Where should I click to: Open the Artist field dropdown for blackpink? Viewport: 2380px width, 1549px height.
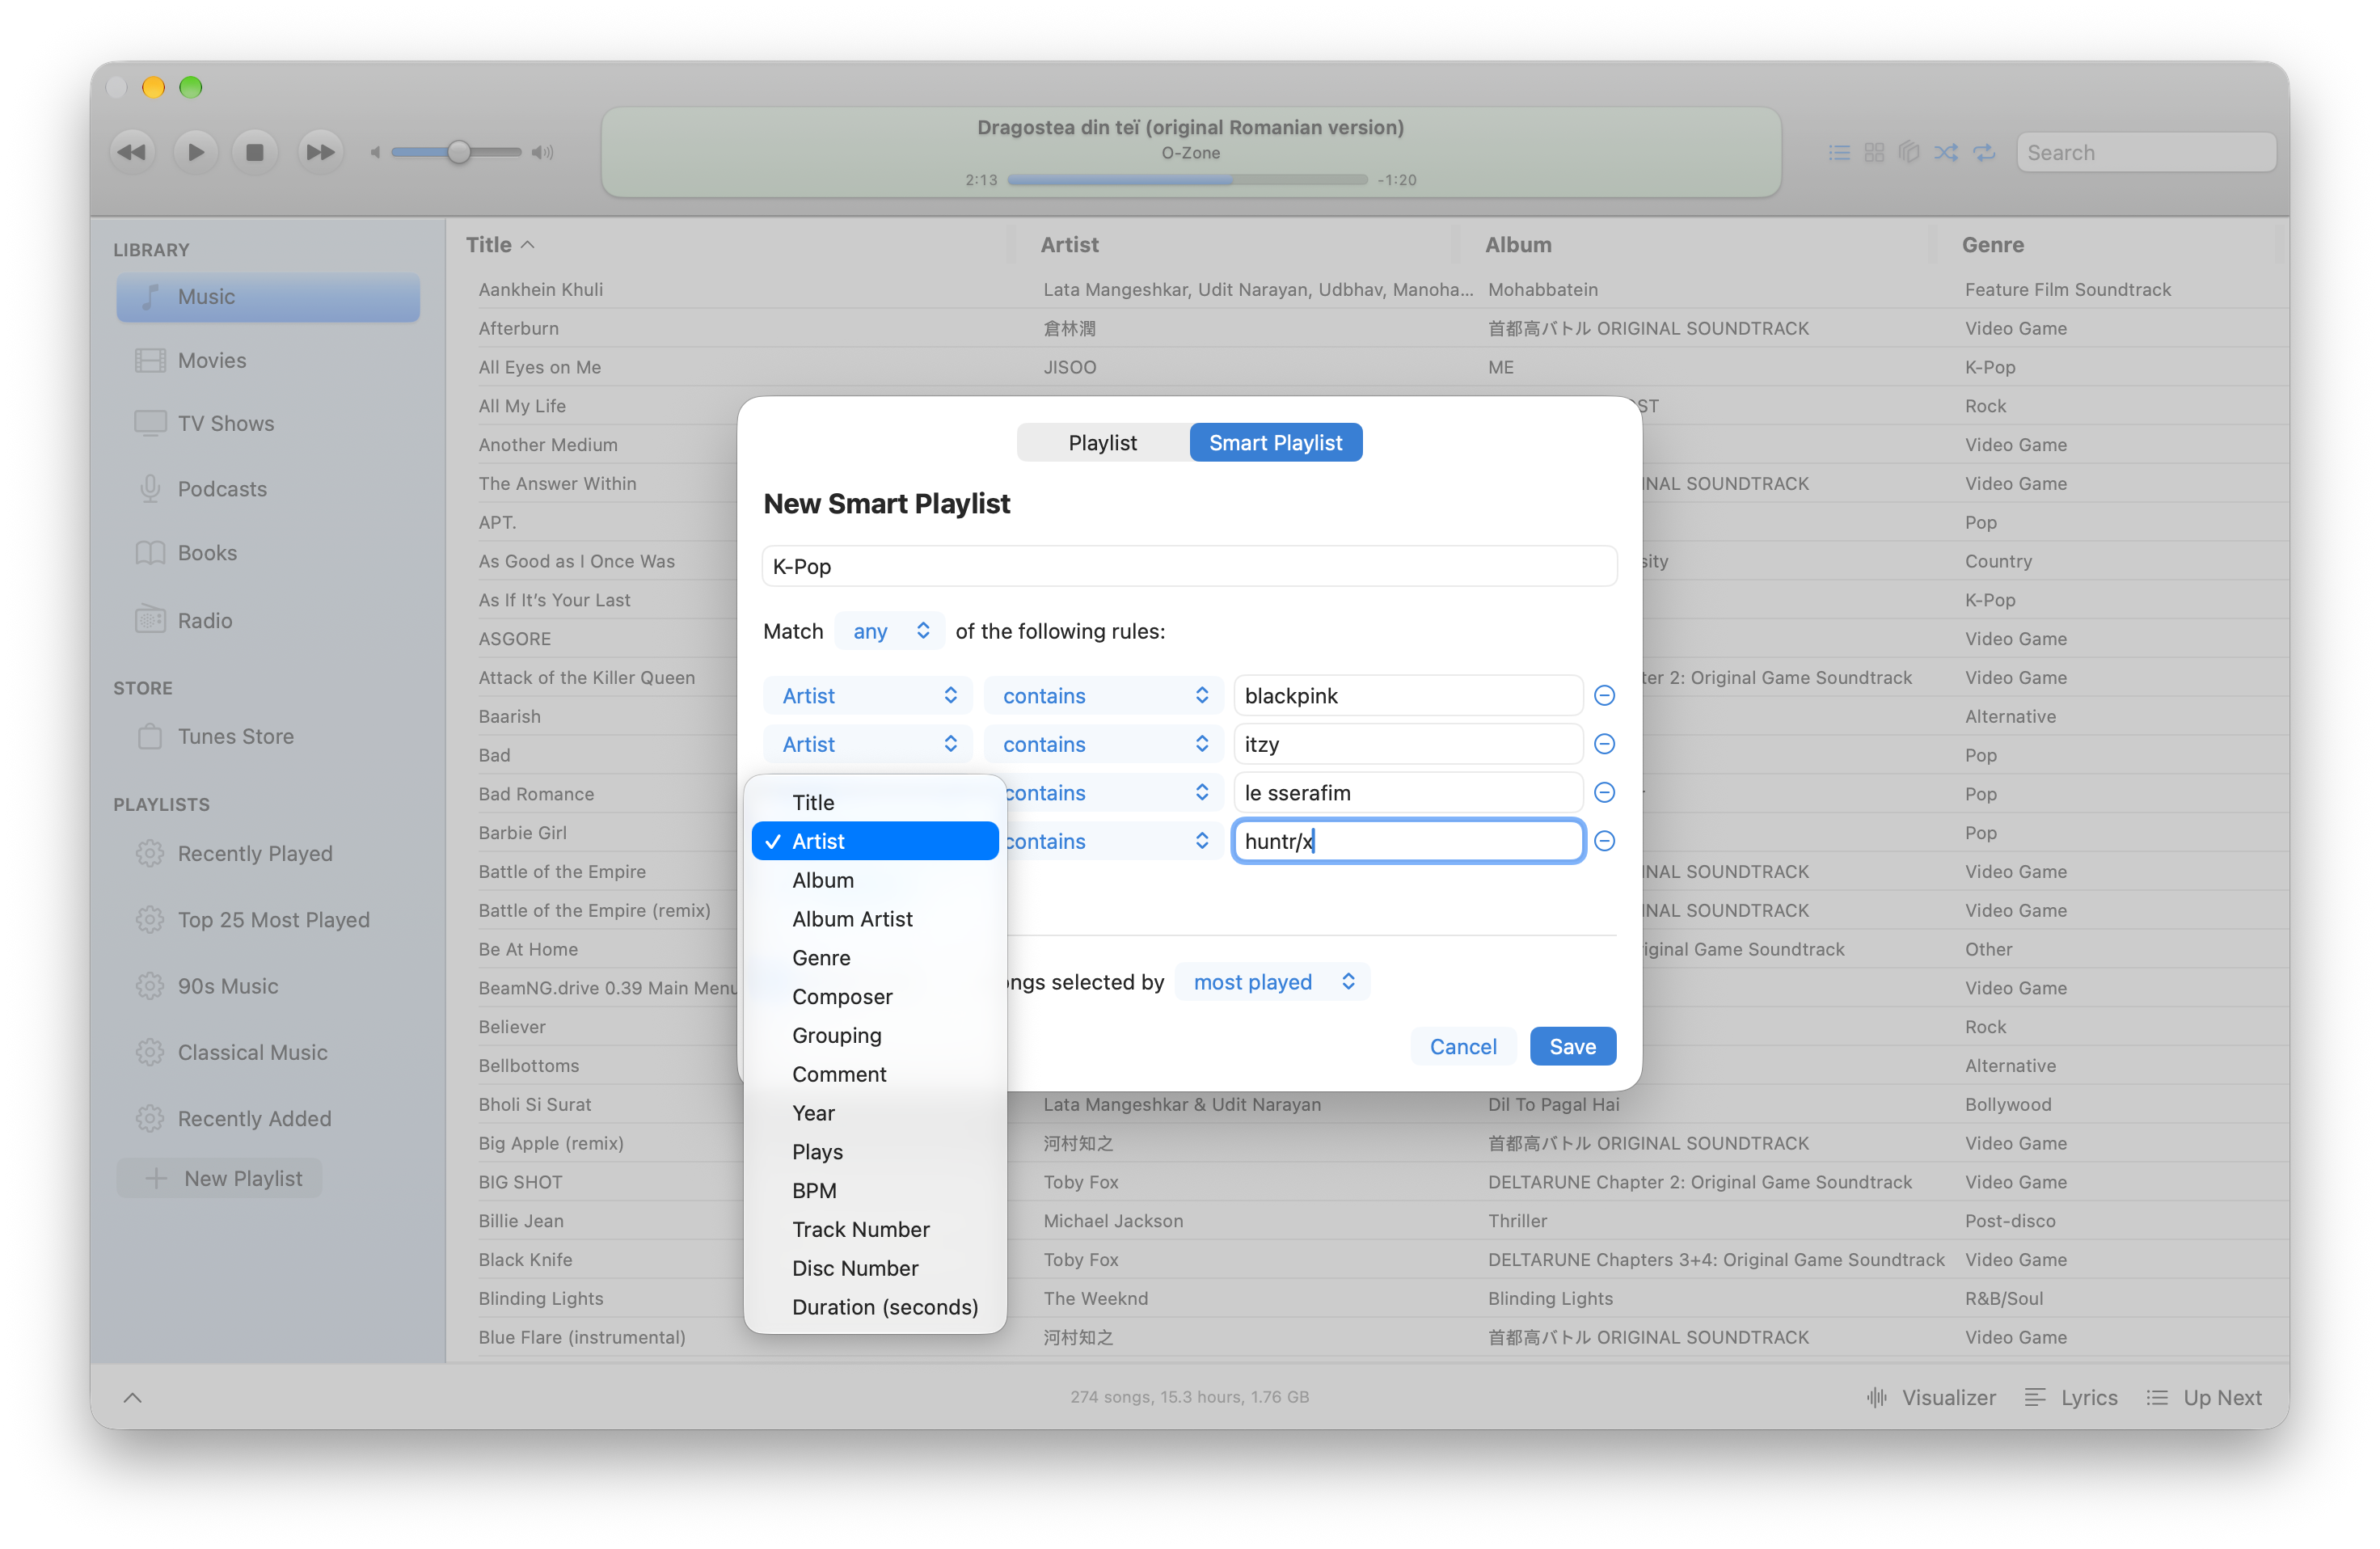pyautogui.click(x=867, y=695)
